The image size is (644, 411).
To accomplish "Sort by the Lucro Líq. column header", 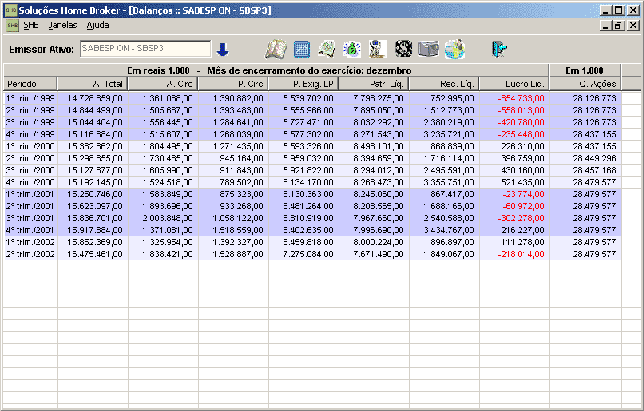I will (514, 84).
